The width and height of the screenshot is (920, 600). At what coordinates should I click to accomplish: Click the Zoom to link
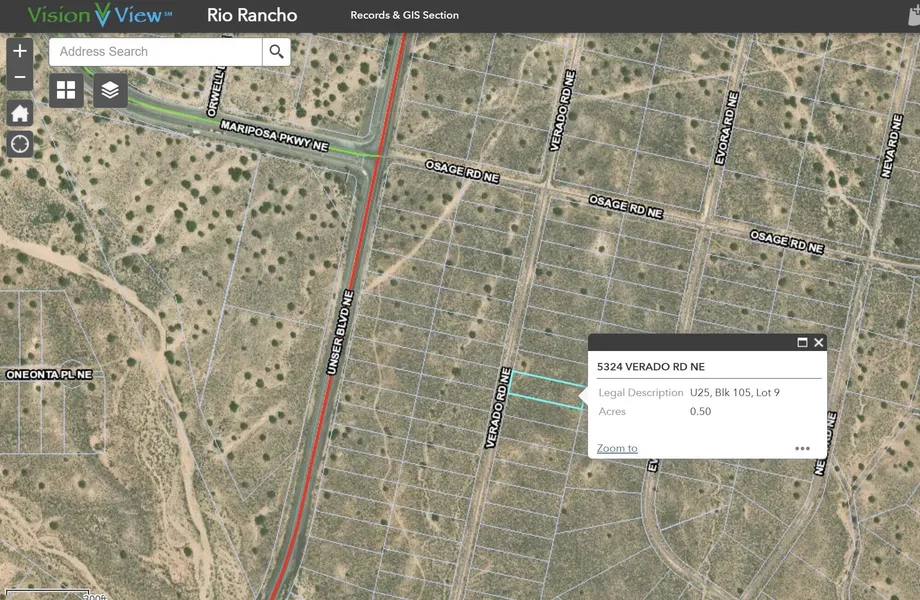(617, 448)
